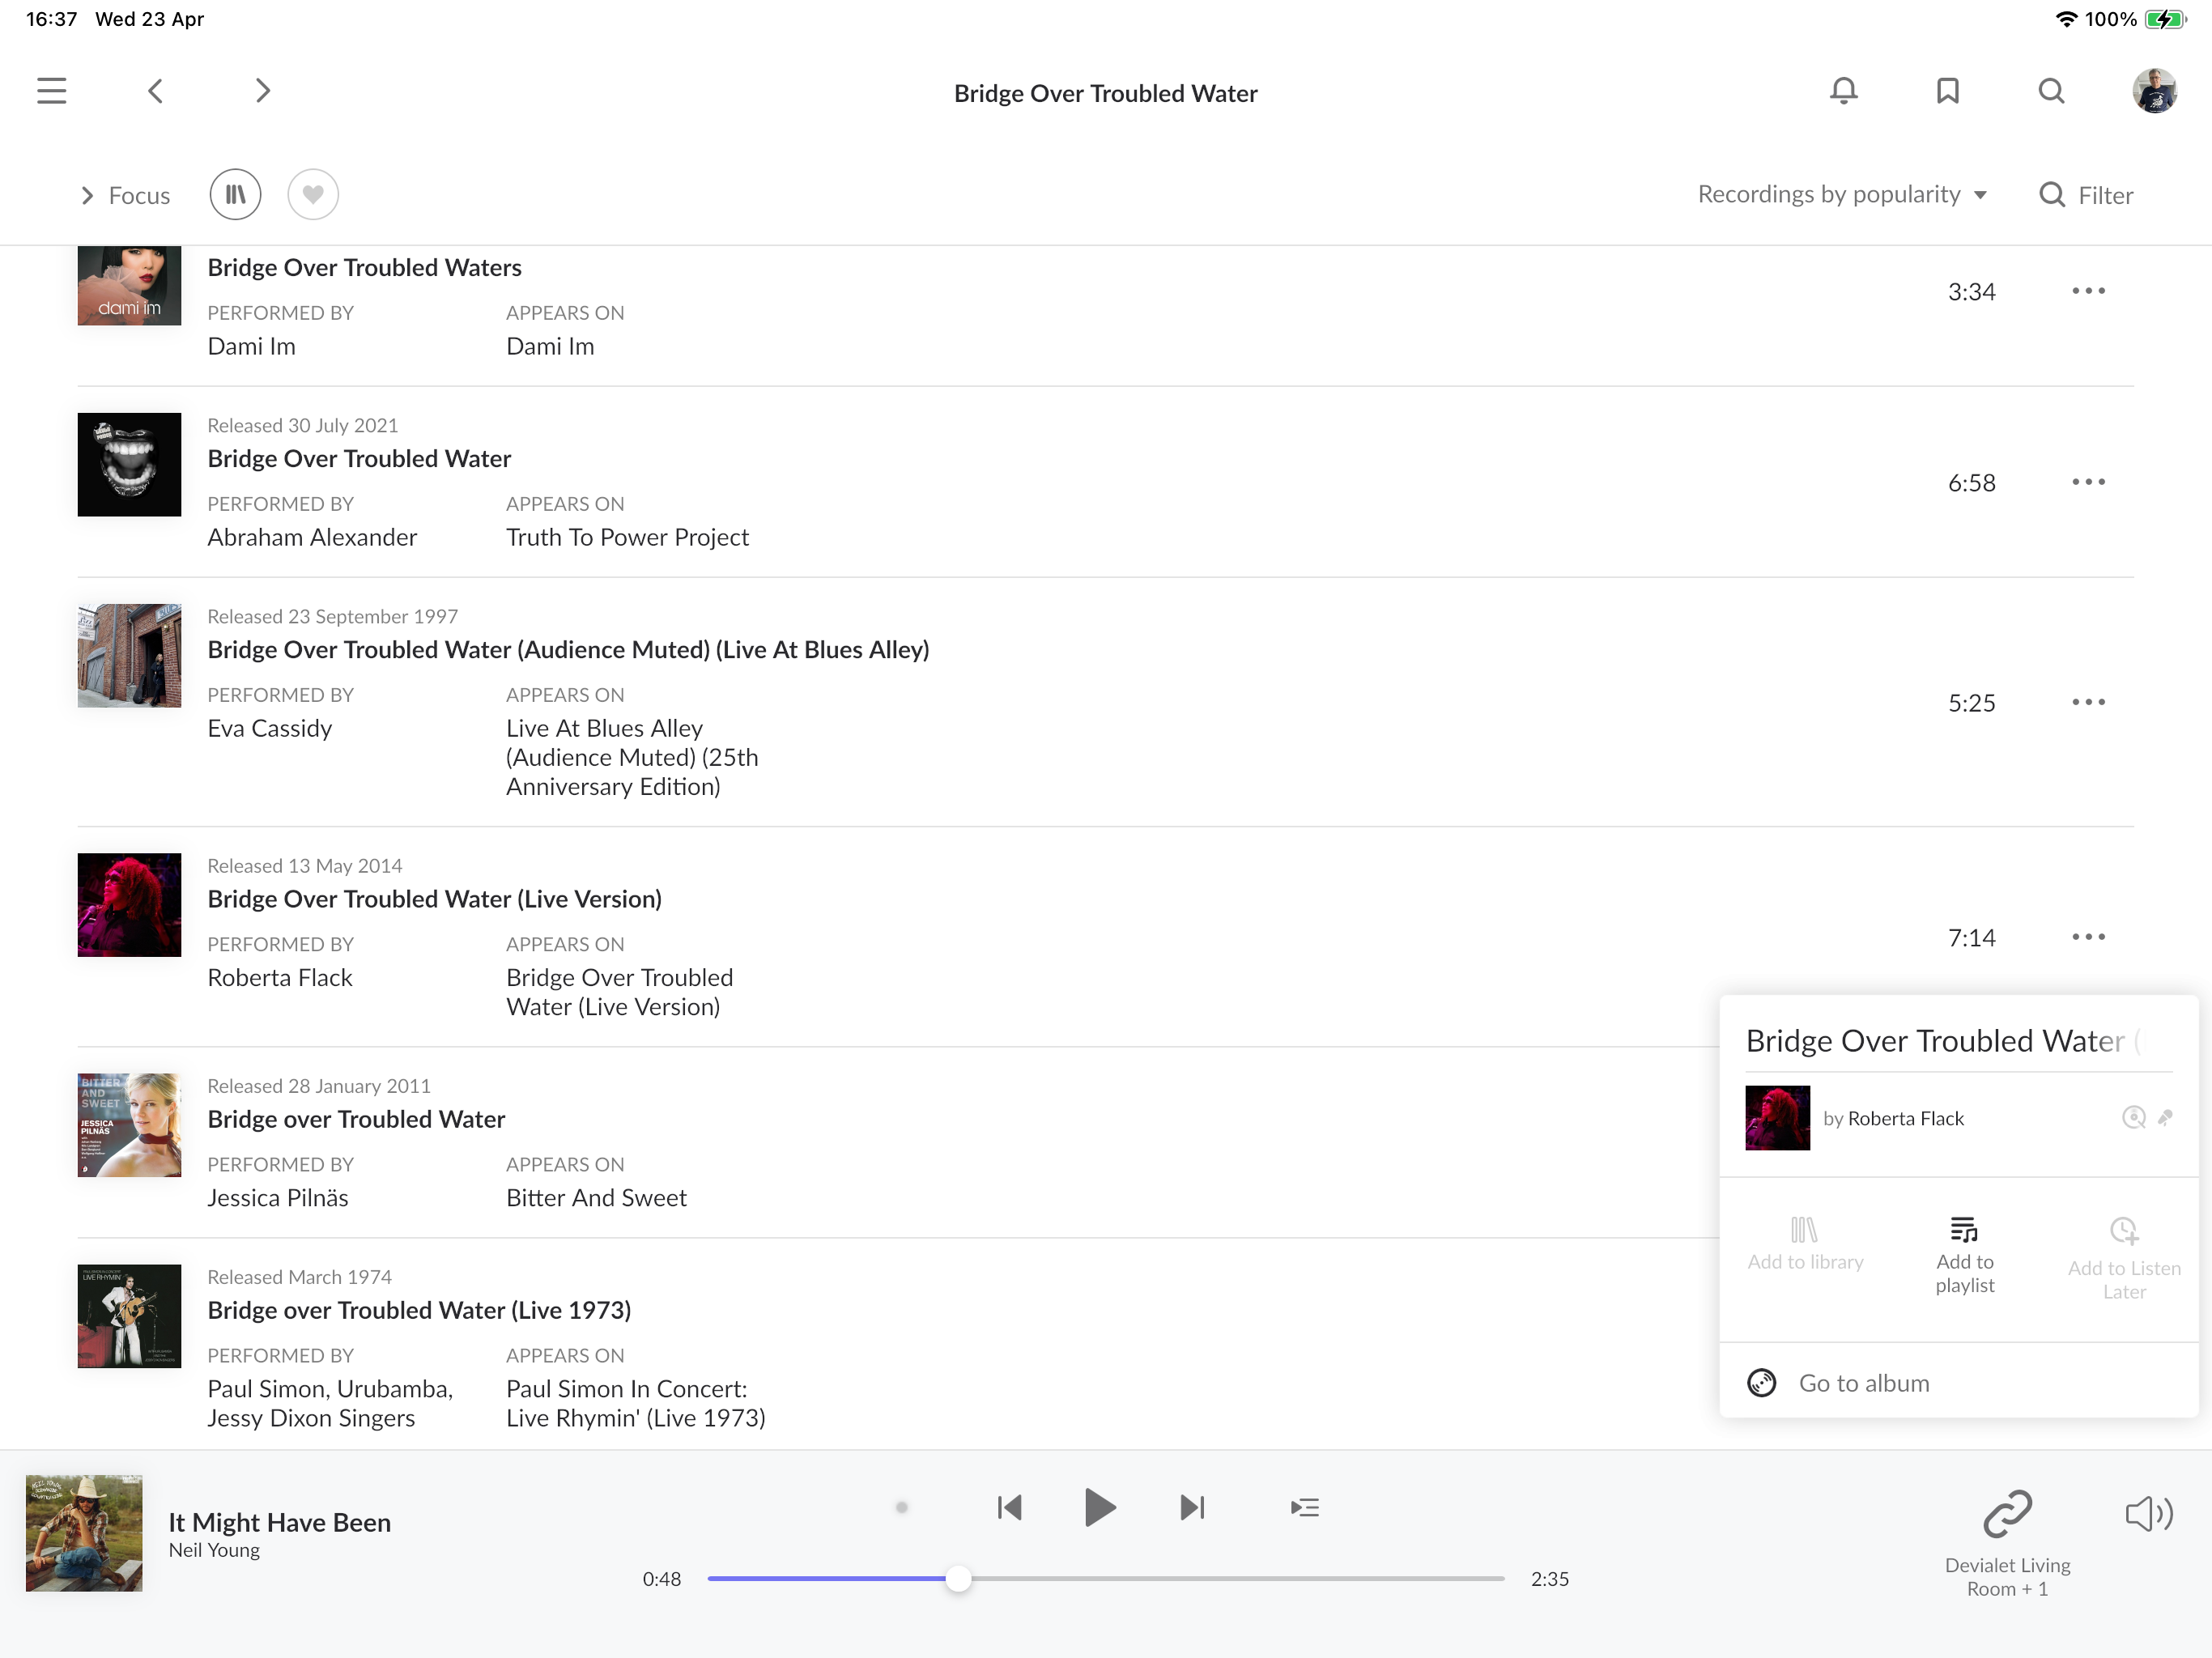
Task: Select Dami Im album cover
Action: [129, 285]
